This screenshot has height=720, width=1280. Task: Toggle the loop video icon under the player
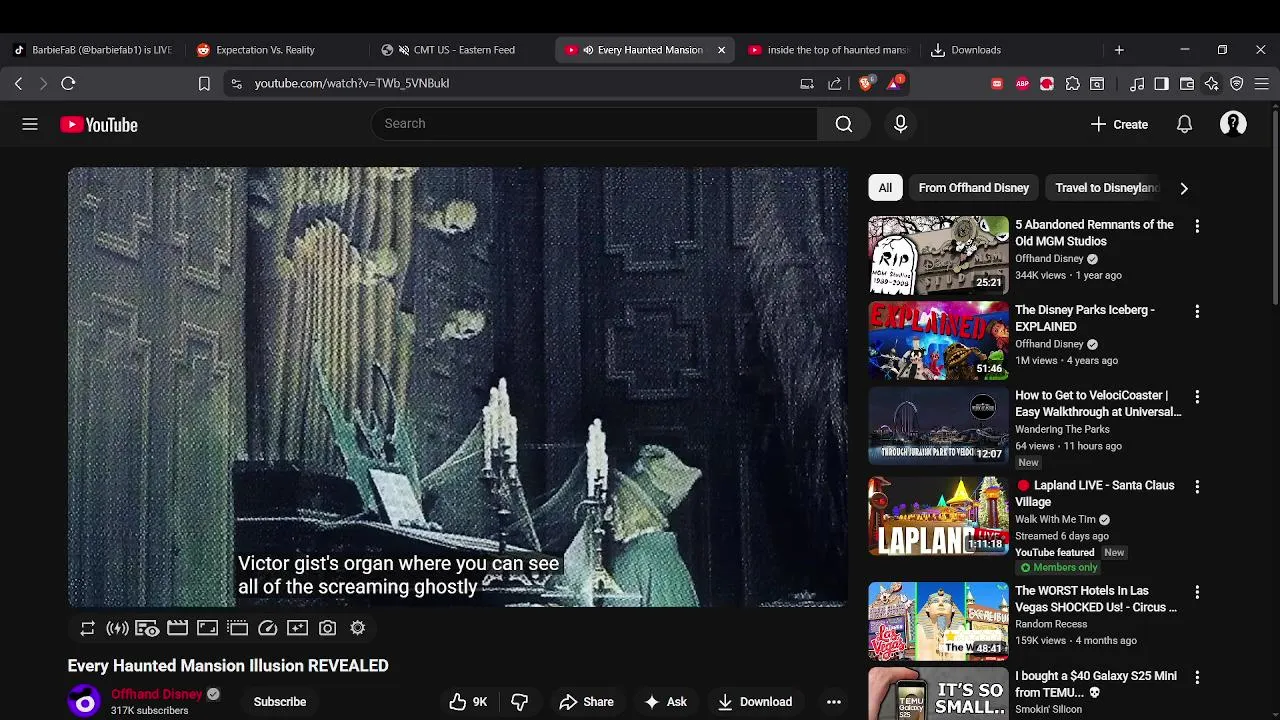pyautogui.click(x=87, y=628)
